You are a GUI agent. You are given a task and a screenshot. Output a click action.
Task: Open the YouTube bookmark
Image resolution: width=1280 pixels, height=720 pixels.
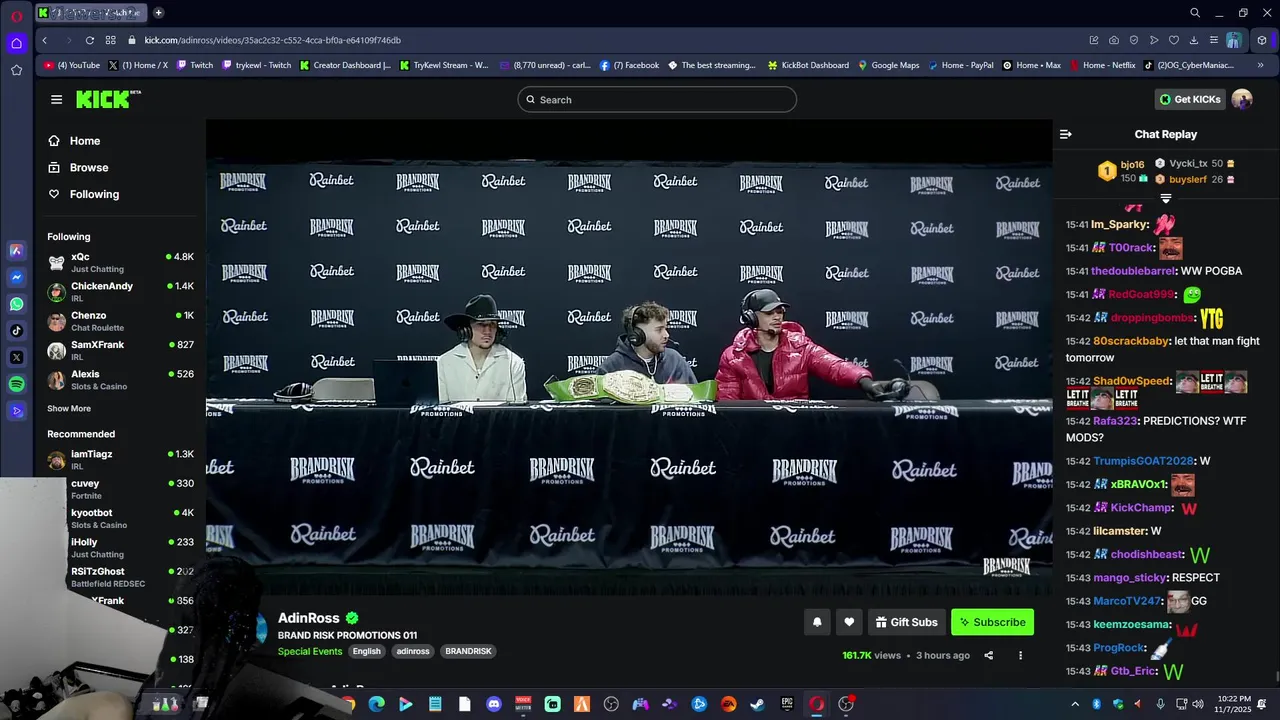tap(72, 65)
